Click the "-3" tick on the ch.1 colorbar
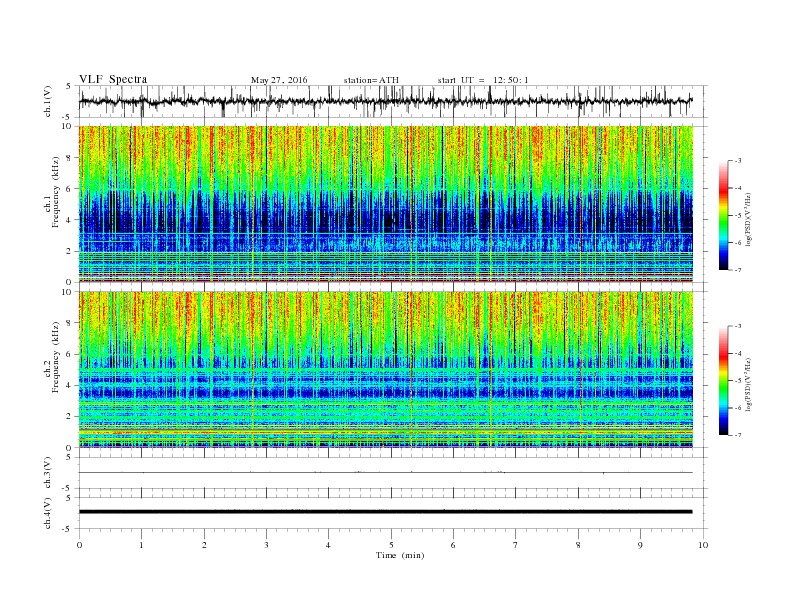The width and height of the screenshot is (792, 612). (737, 161)
